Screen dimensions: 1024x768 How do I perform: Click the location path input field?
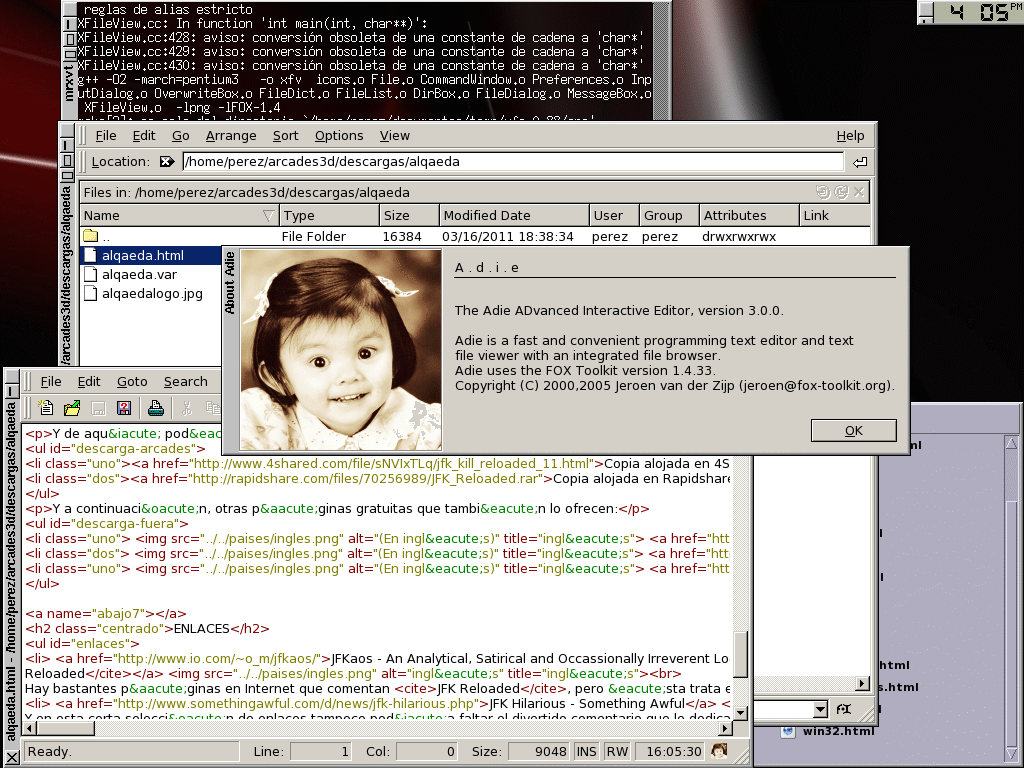(512, 161)
